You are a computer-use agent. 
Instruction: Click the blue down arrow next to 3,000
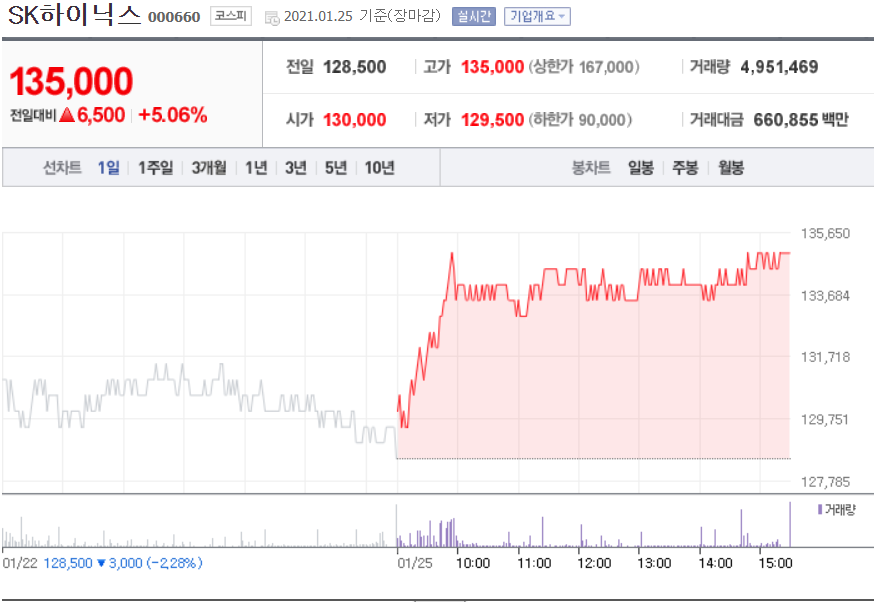pyautogui.click(x=101, y=563)
